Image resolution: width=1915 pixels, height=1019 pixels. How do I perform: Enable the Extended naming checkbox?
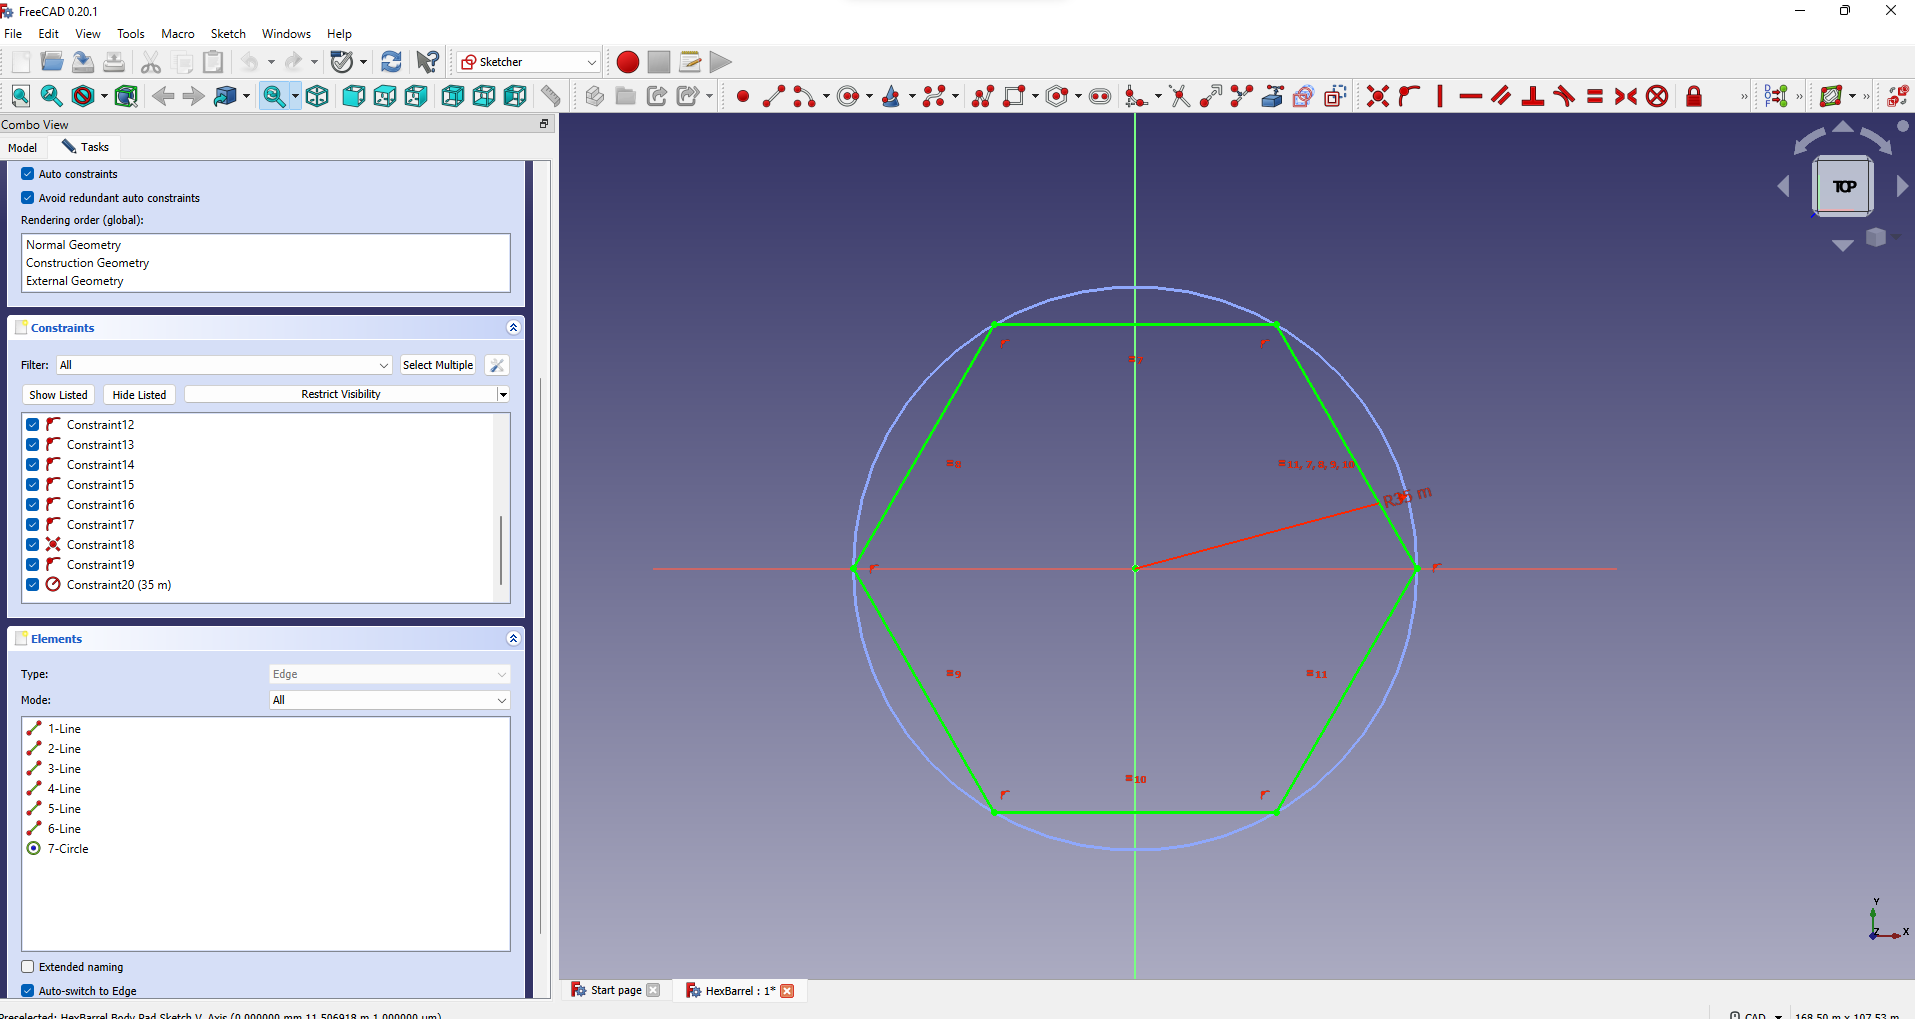click(x=28, y=967)
